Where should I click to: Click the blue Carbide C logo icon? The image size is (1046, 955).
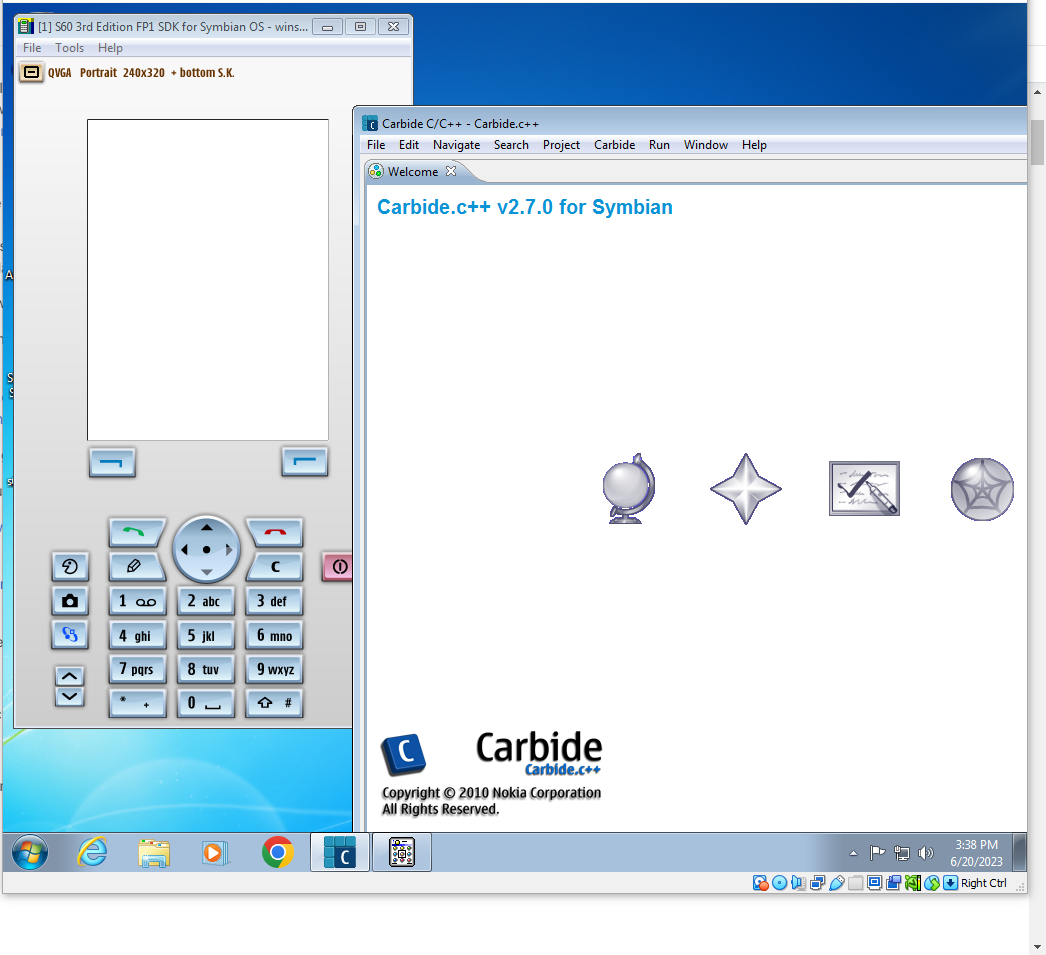(404, 754)
